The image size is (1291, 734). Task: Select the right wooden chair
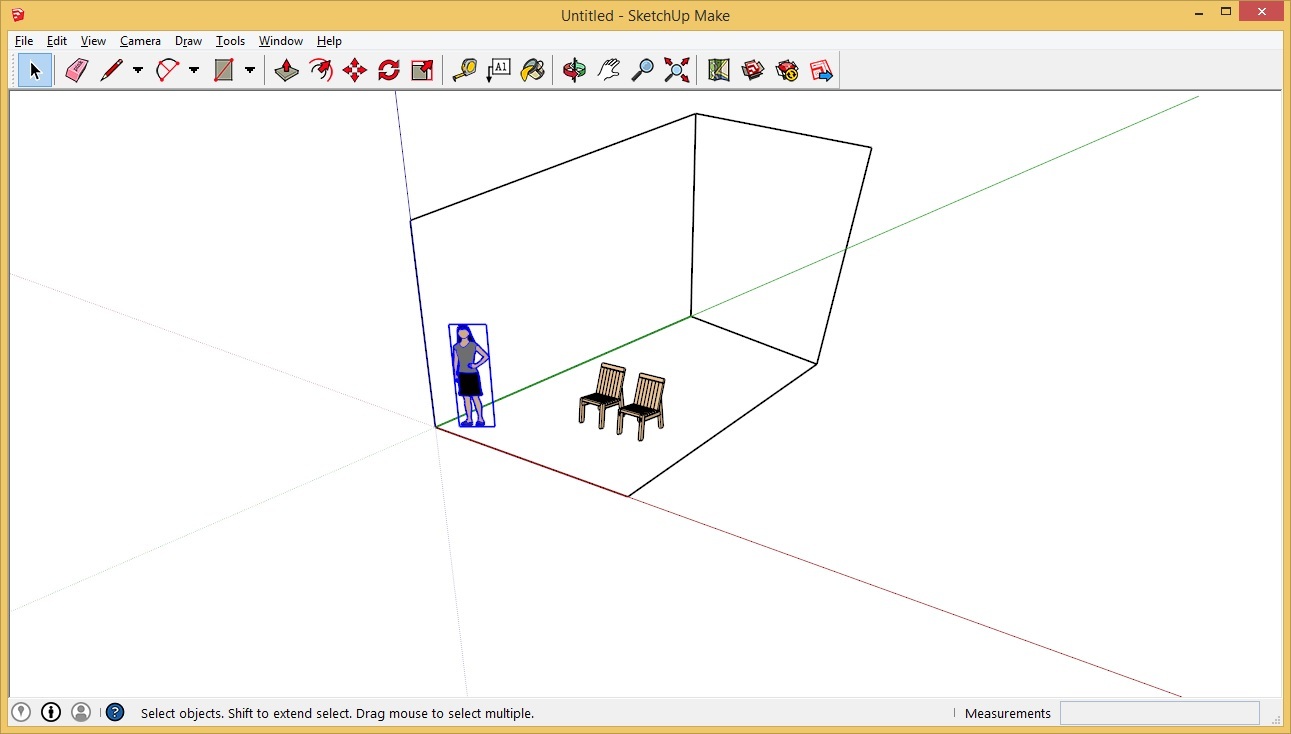[641, 407]
